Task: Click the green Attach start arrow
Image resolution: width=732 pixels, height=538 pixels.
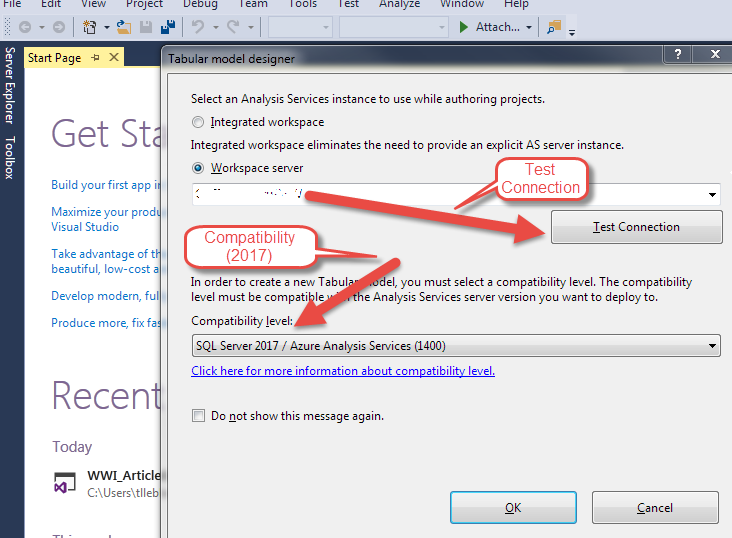Action: point(464,27)
